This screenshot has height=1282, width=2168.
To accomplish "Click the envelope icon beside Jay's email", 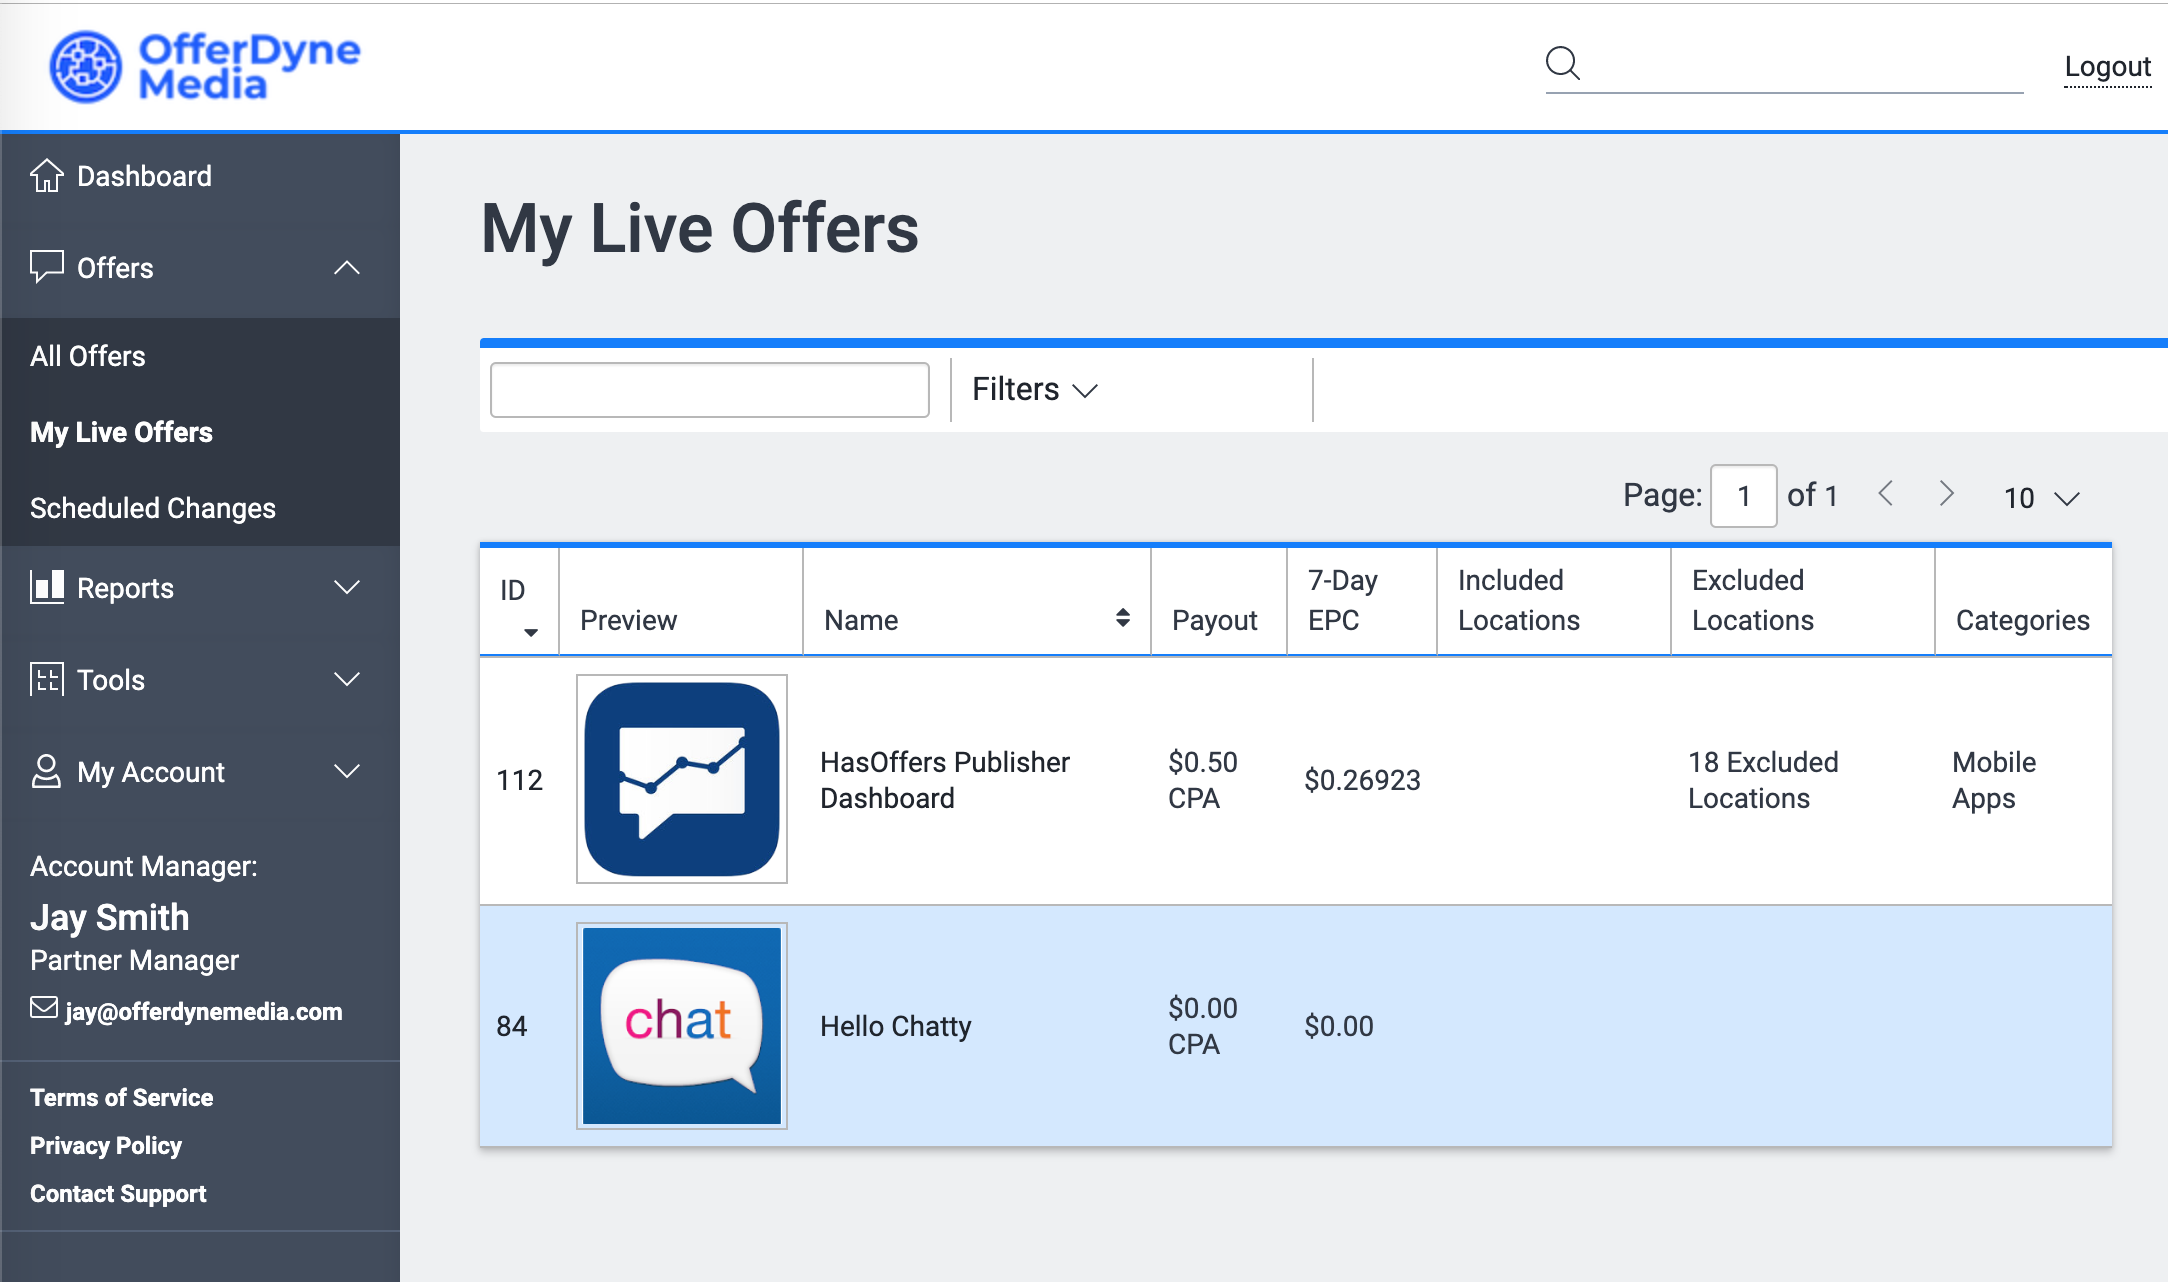I will point(44,1008).
